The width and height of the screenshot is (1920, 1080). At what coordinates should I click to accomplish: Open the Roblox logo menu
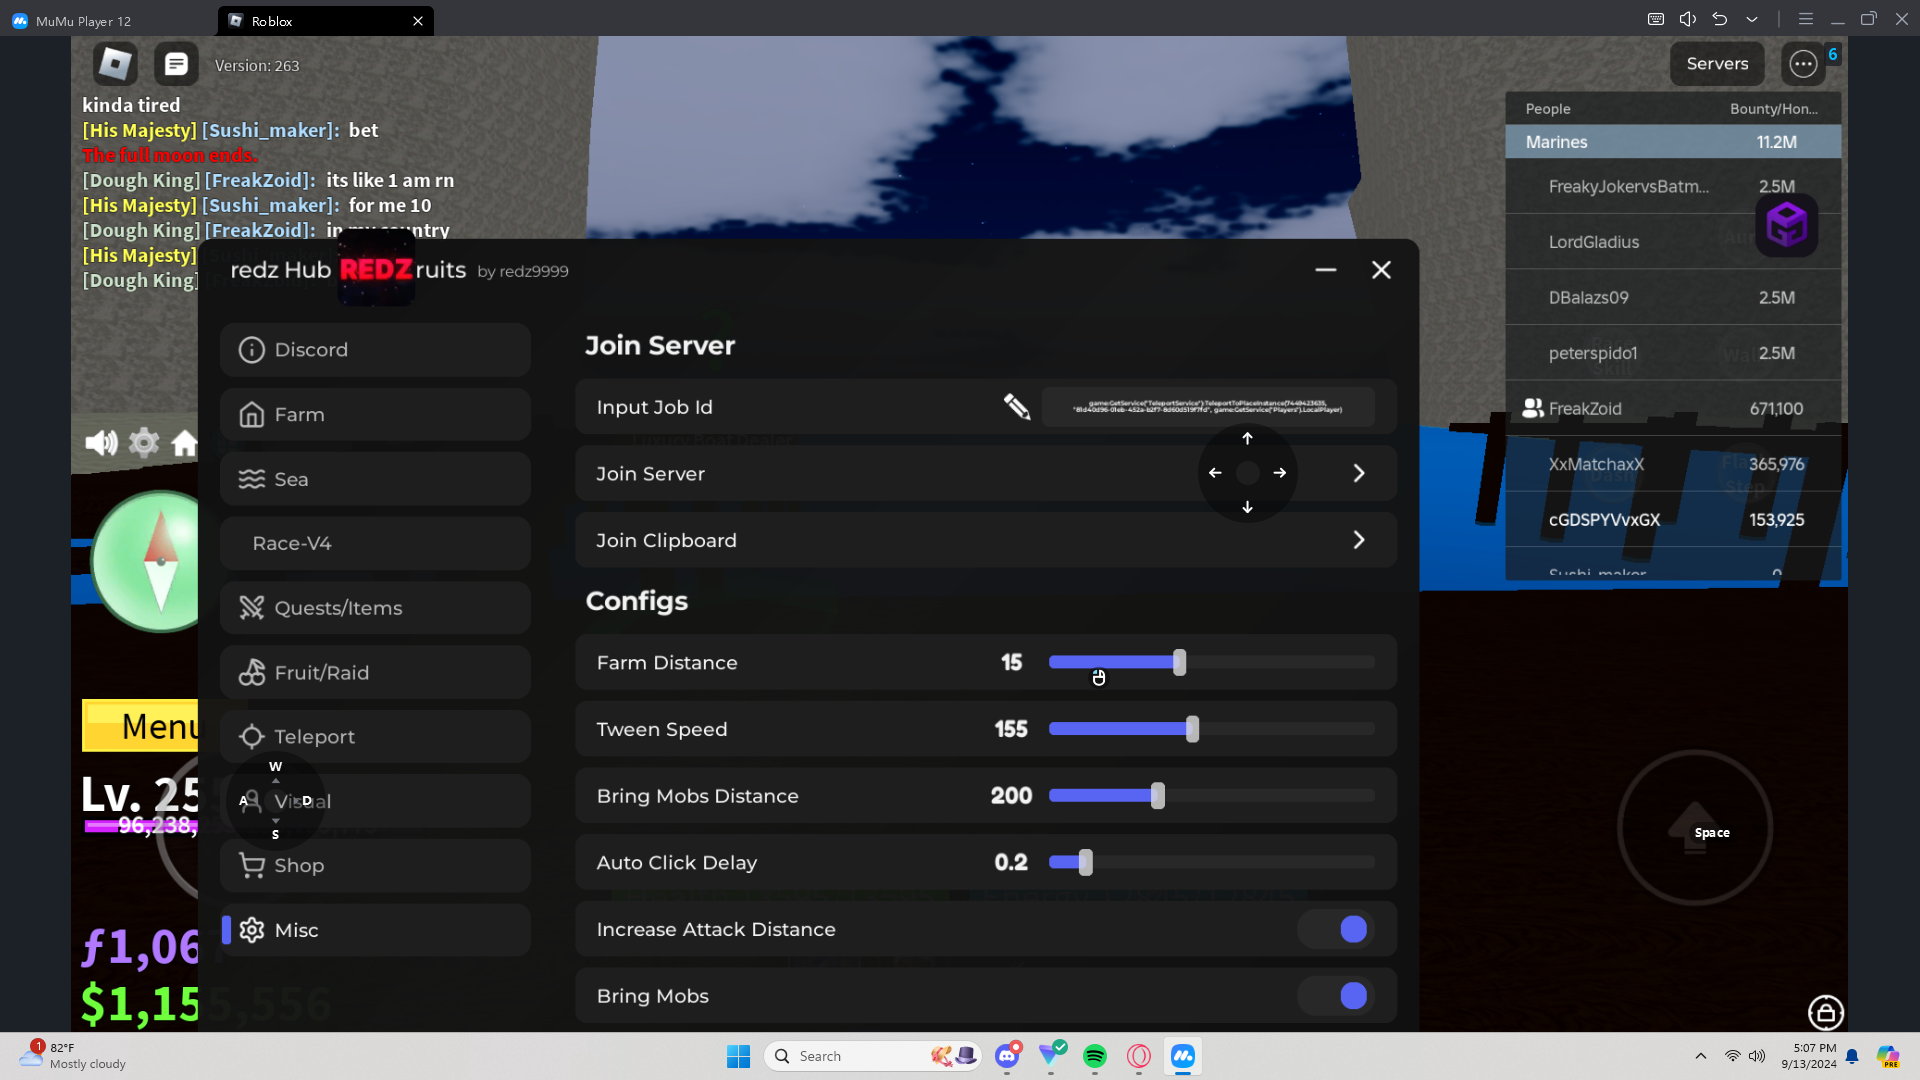coord(115,64)
